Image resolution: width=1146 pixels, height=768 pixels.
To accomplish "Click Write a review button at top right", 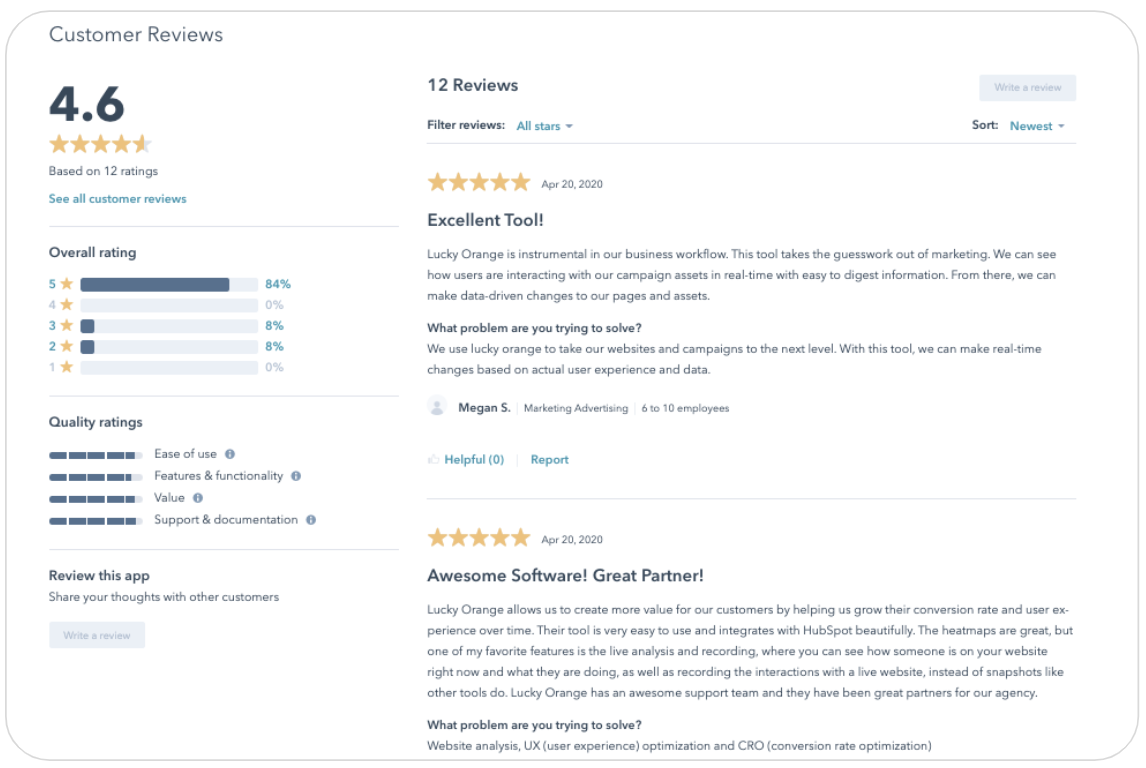I will 1027,88.
